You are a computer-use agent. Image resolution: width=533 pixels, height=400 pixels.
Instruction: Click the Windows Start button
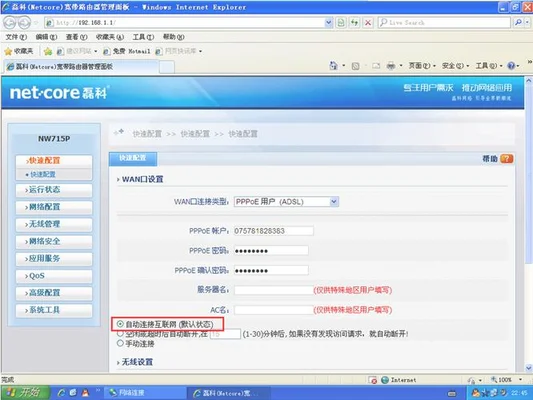coord(24,393)
